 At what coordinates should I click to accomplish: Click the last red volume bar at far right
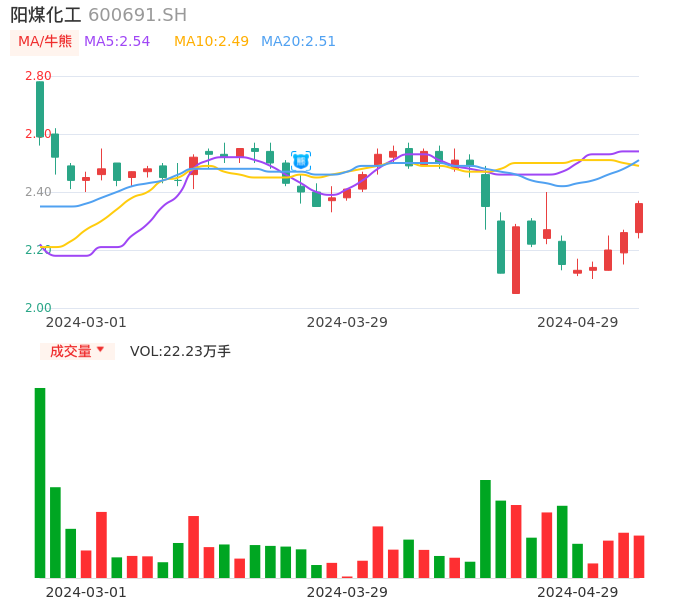click(639, 556)
